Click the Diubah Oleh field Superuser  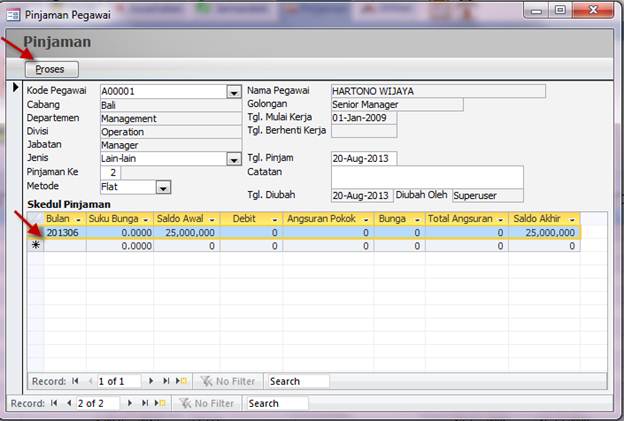[x=488, y=196]
